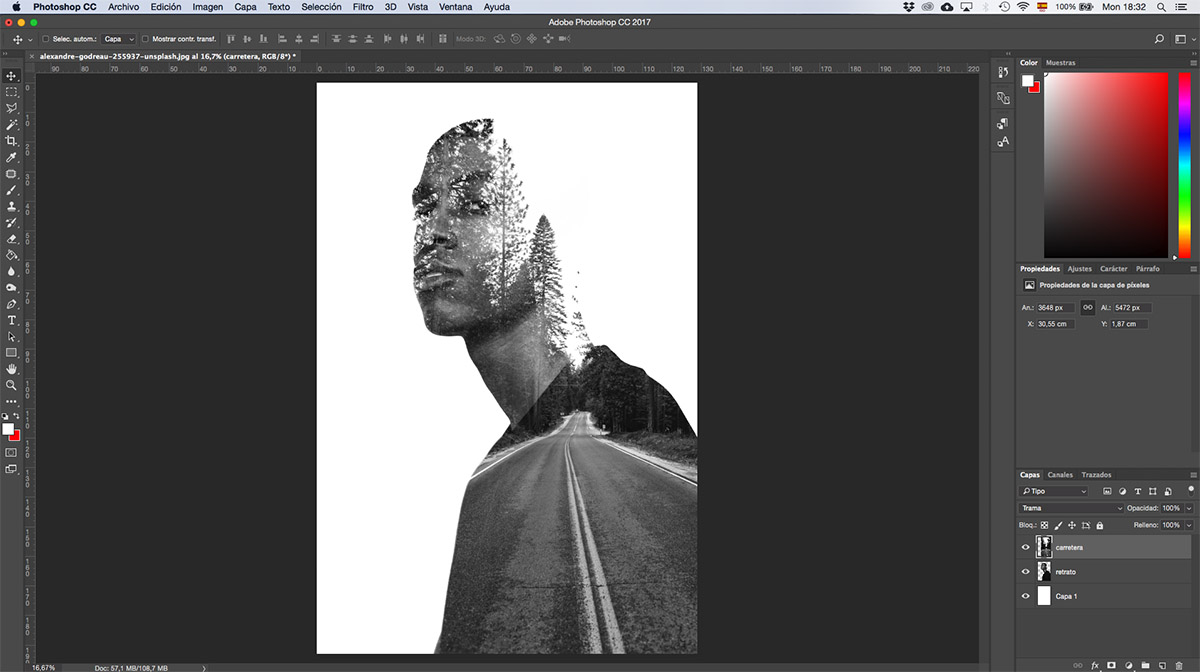Click the rainbow hue slider strip
The width and height of the screenshot is (1200, 672).
(x=1185, y=165)
